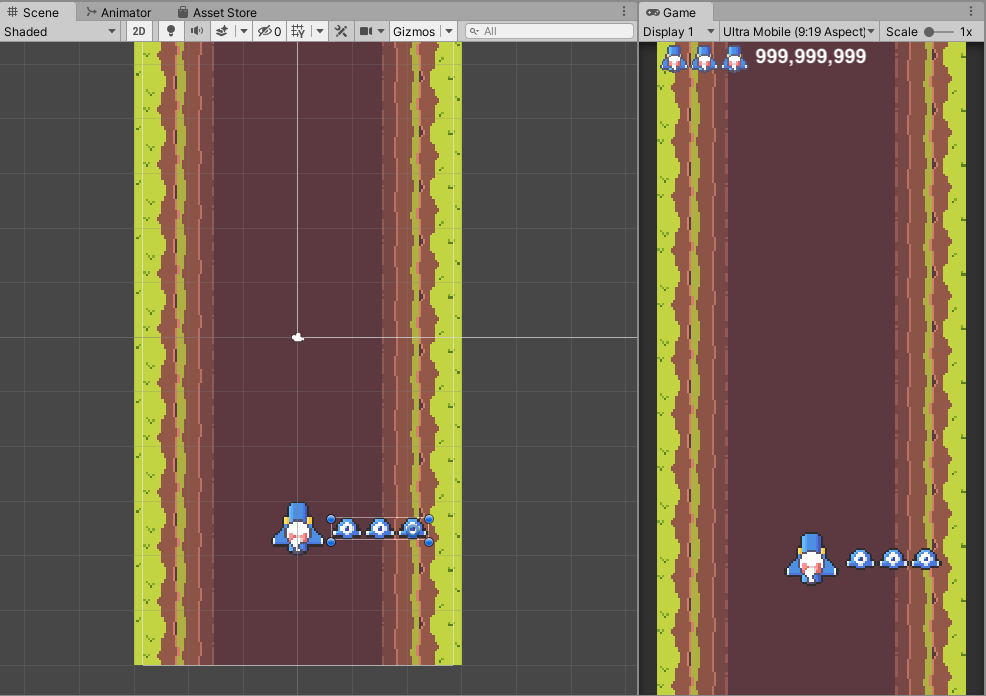The height and width of the screenshot is (696, 986).
Task: Select the player ship in Scene view
Action: pos(298,528)
